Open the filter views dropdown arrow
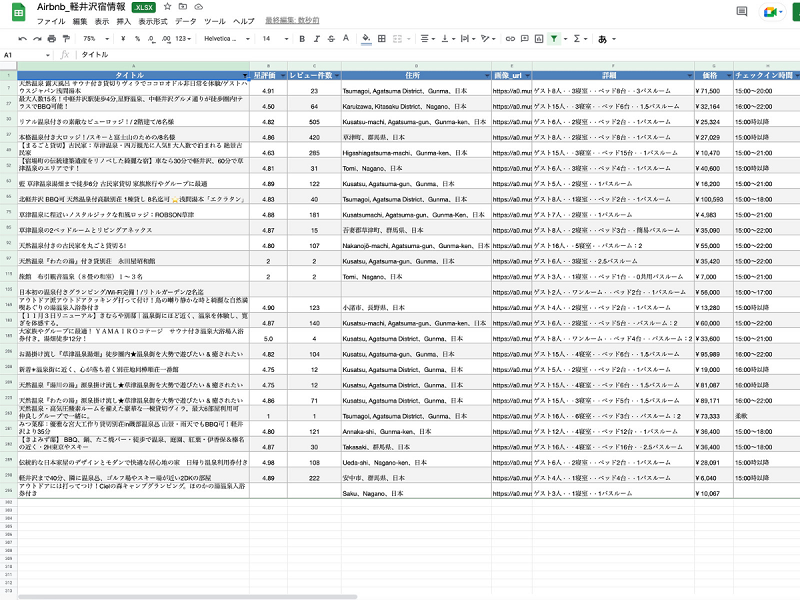The width and height of the screenshot is (800, 600). coord(565,39)
